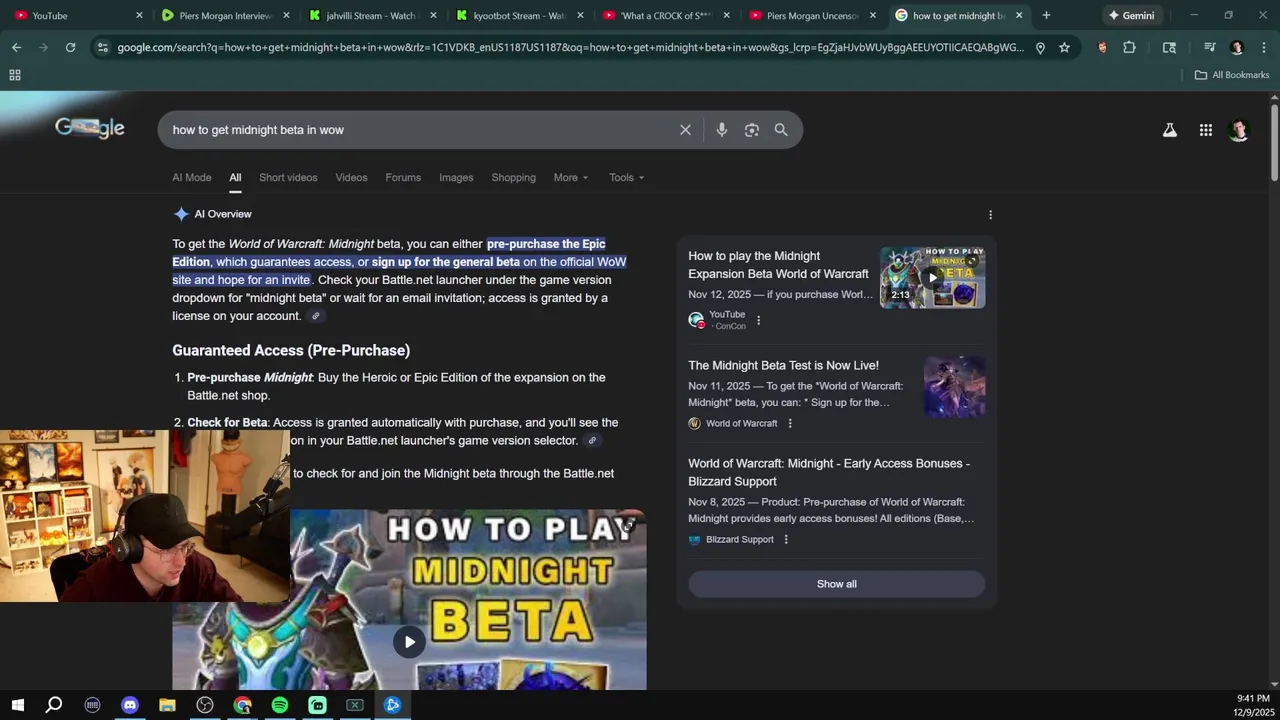Select the Short videos filter
The height and width of the screenshot is (720, 1280).
pos(288,178)
